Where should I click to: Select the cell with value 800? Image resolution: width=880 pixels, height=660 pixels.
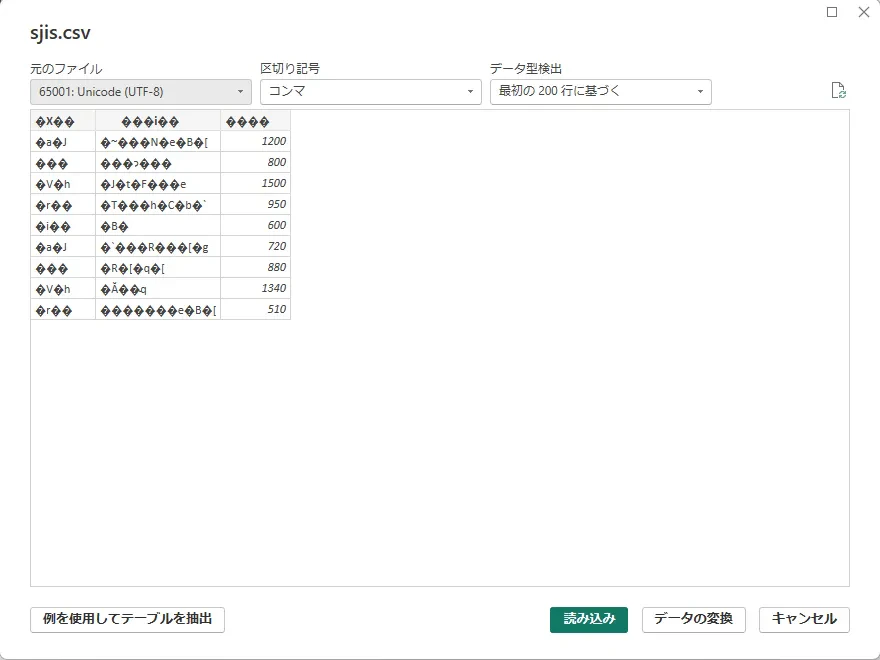[x=255, y=163]
